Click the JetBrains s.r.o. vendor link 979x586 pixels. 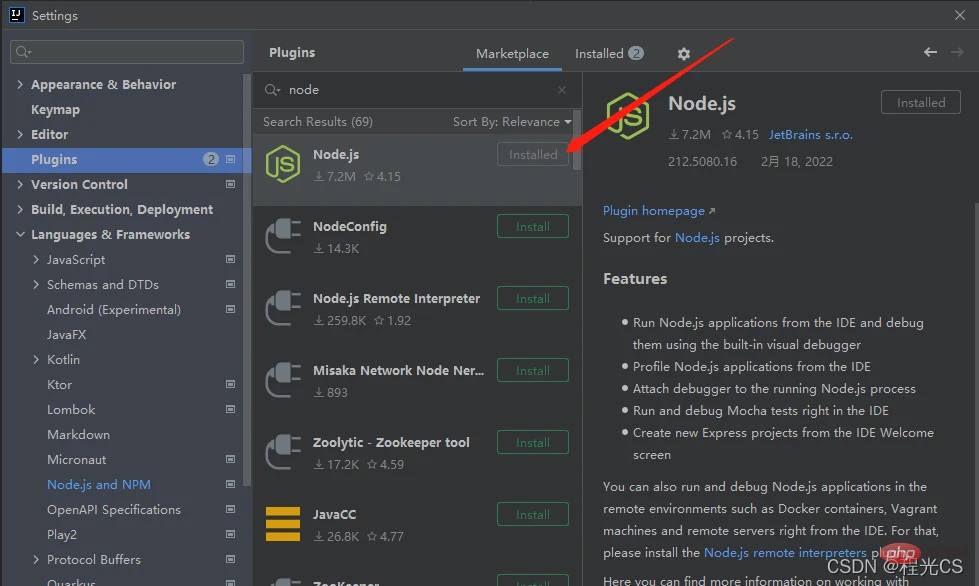[x=810, y=135]
